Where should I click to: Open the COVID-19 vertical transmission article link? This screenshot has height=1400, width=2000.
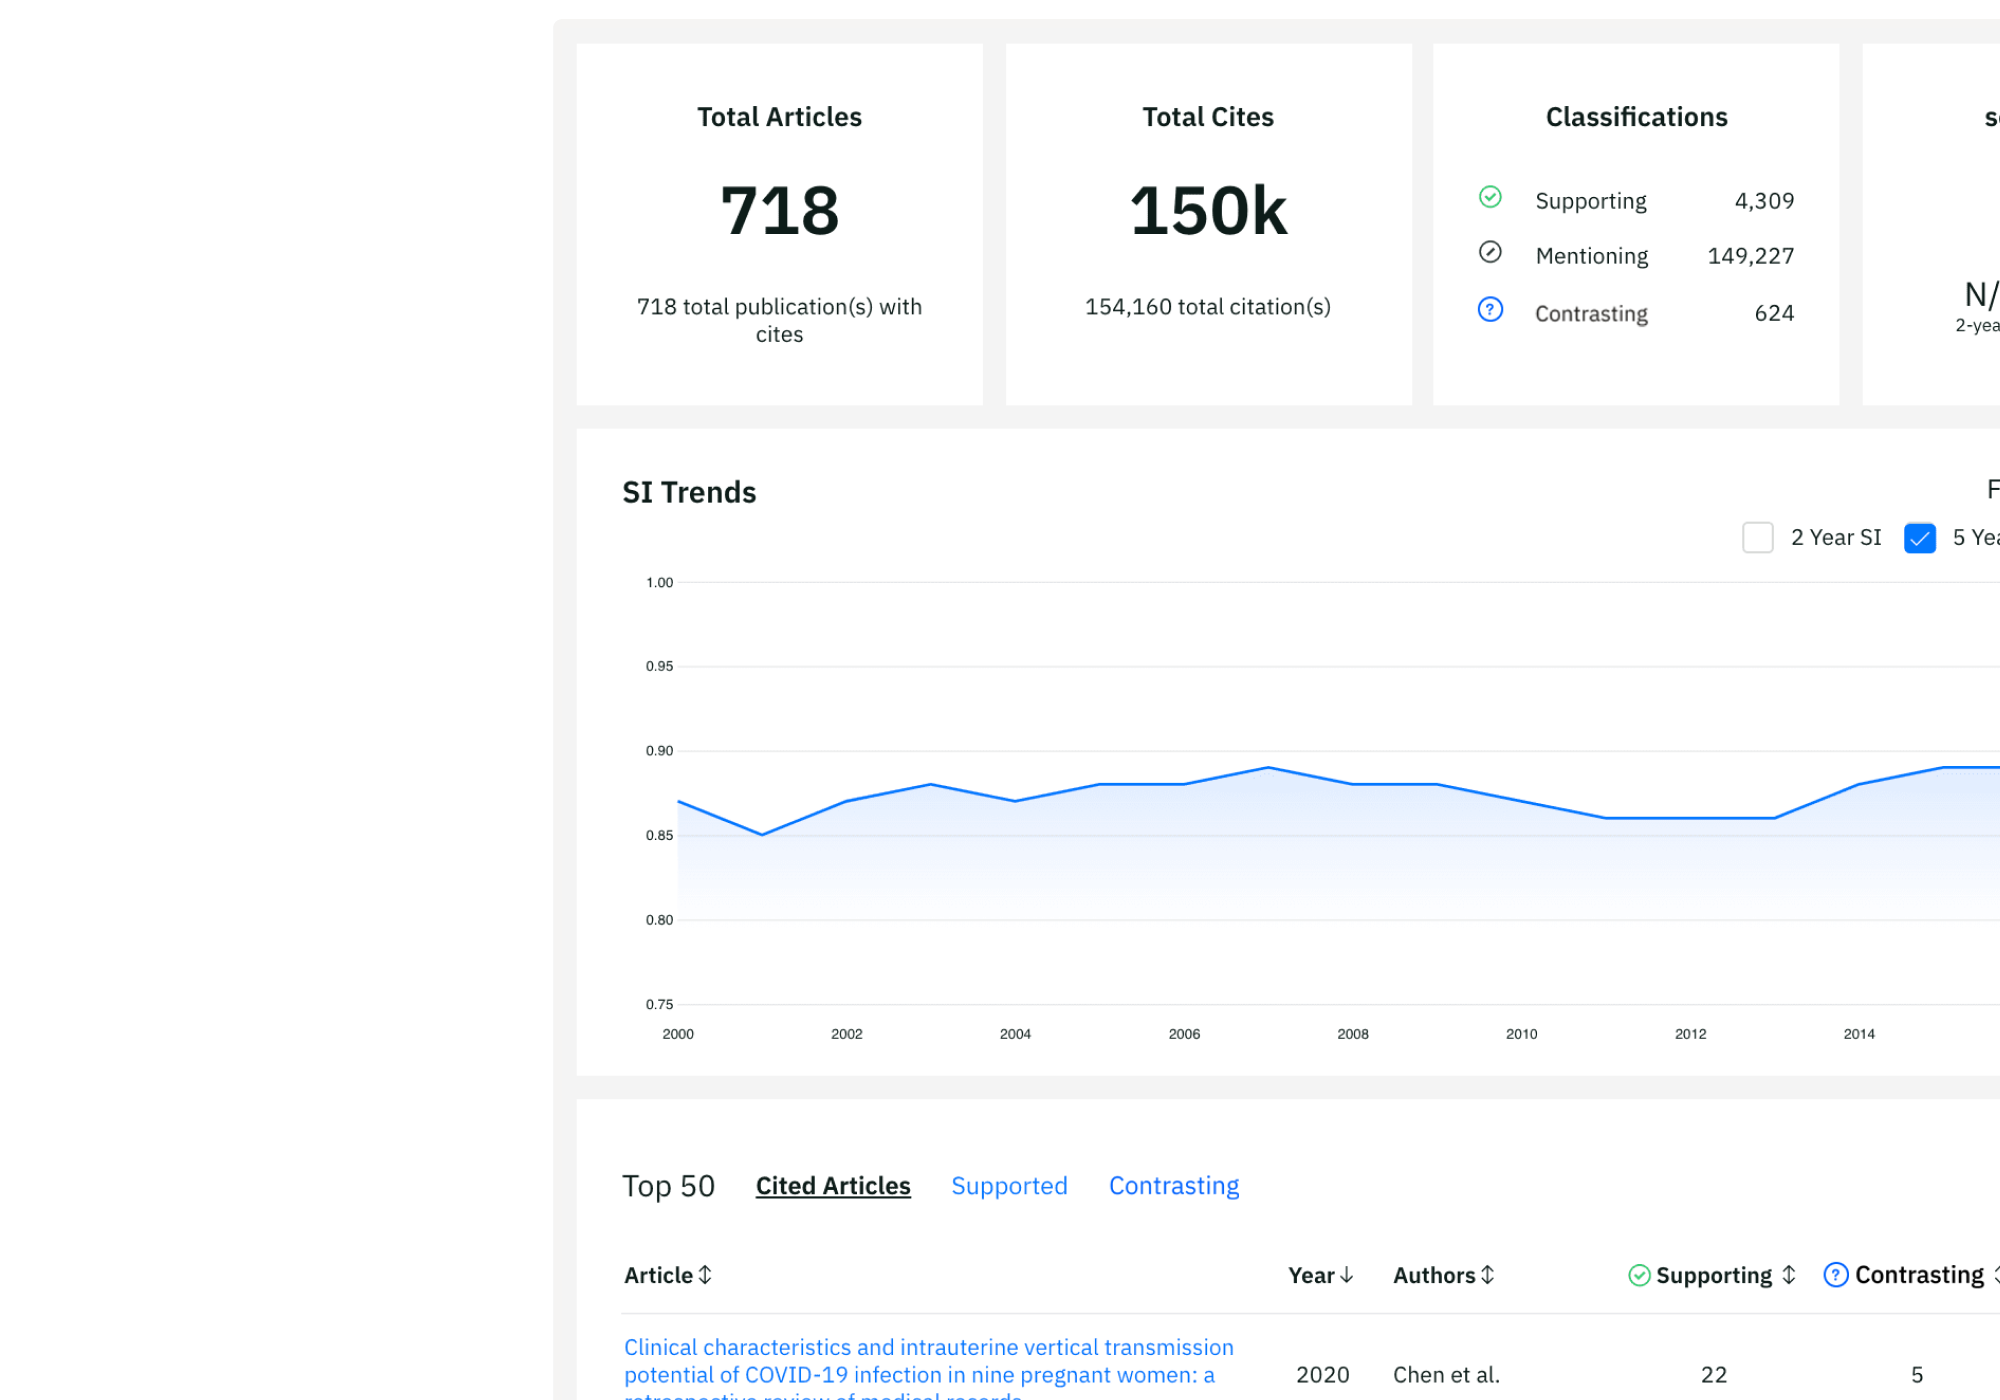coord(928,1361)
